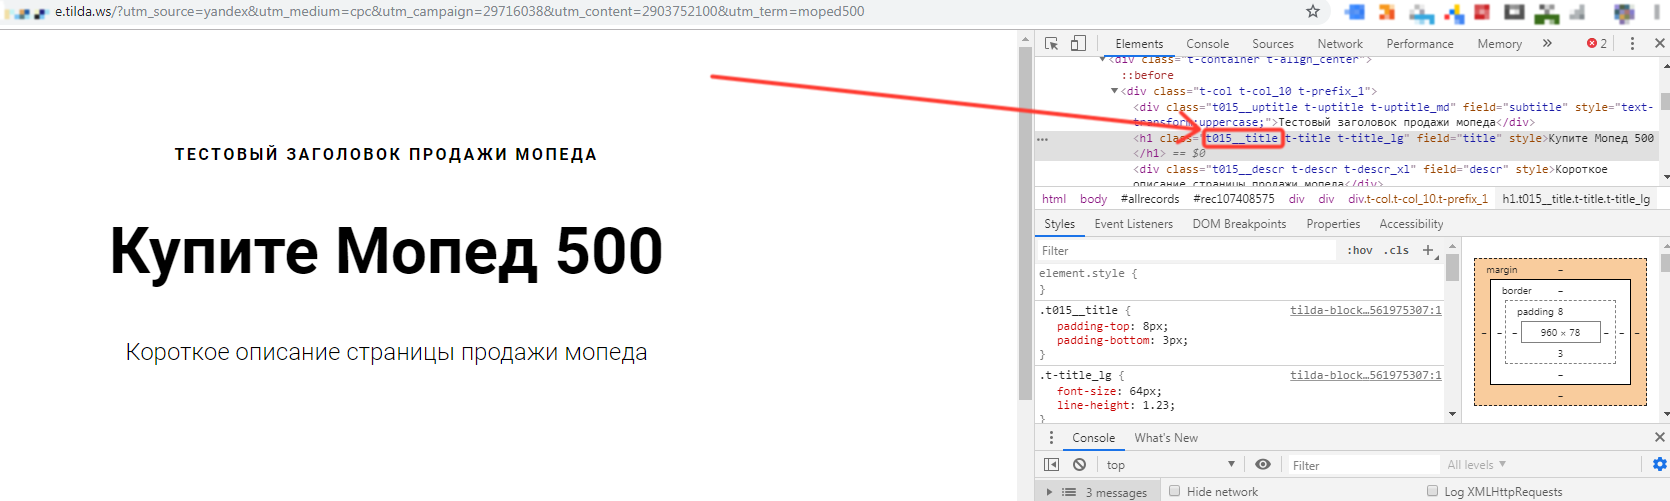Open DevTools customize three-dot menu
Image resolution: width=1670 pixels, height=501 pixels.
1632,44
